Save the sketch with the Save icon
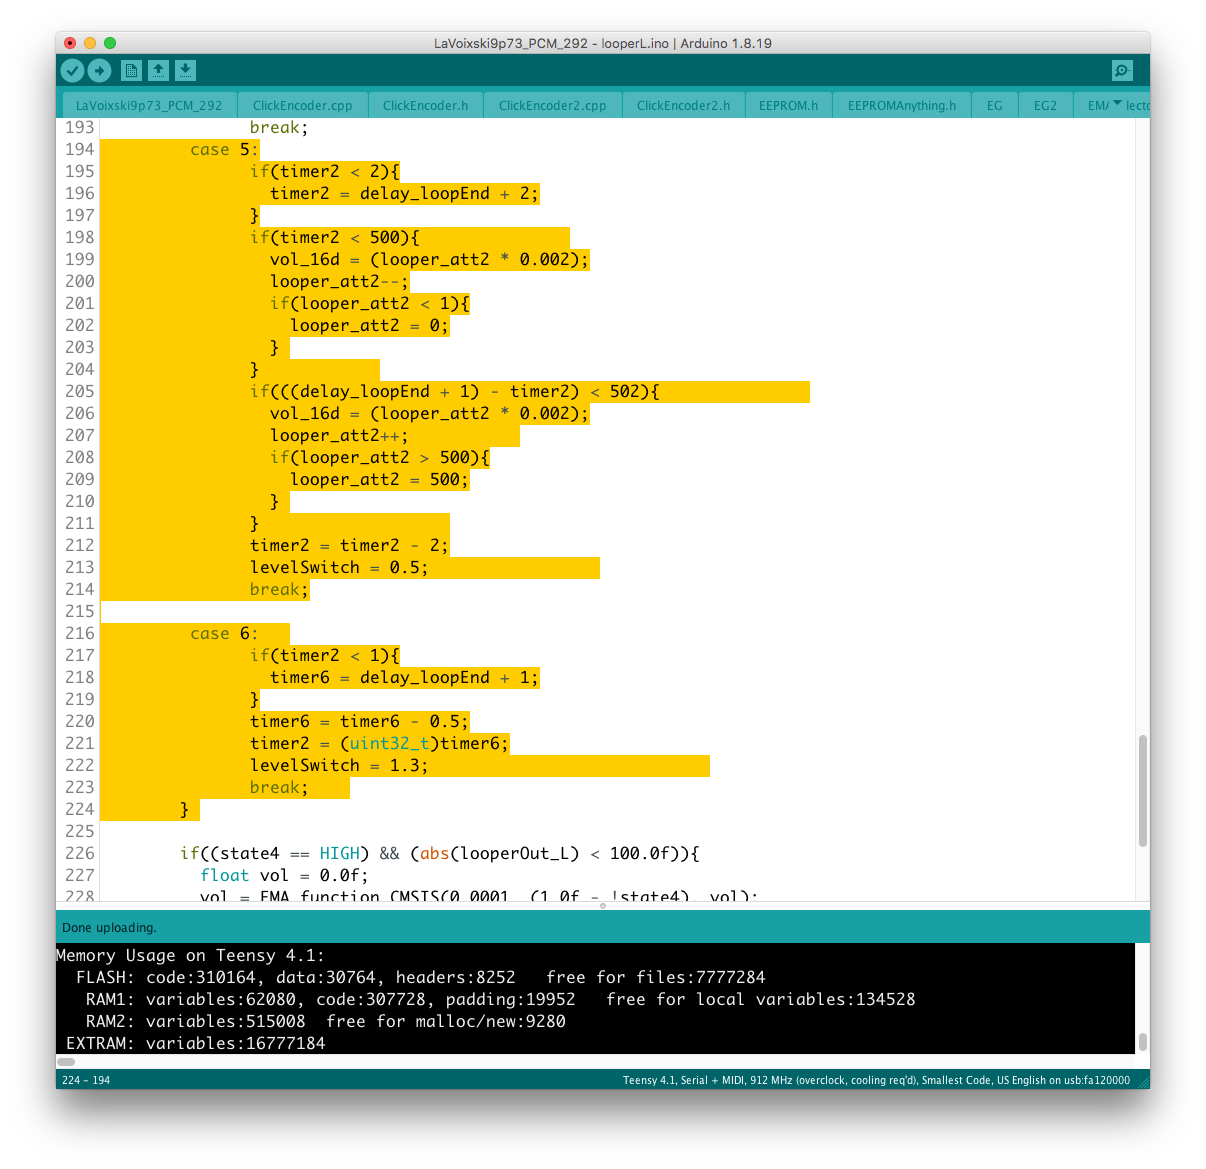Screen dimensions: 1206x1169 185,70
